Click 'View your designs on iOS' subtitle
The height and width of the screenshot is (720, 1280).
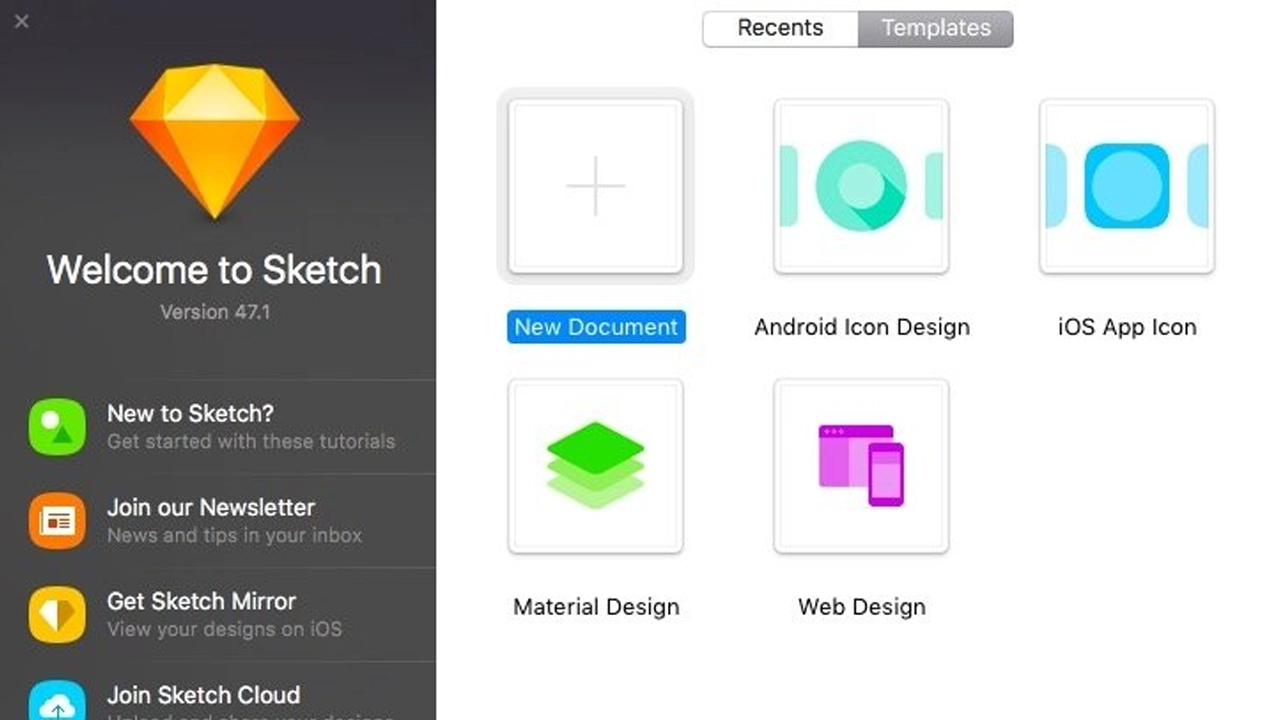click(225, 629)
